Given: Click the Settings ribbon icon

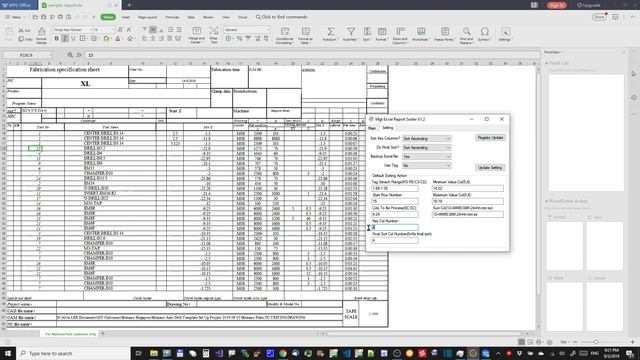Looking at the screenshot, I should pyautogui.click(x=505, y=32).
